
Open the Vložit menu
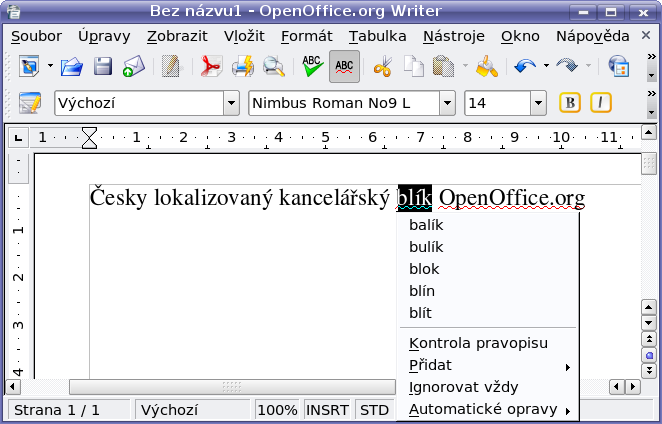point(244,36)
